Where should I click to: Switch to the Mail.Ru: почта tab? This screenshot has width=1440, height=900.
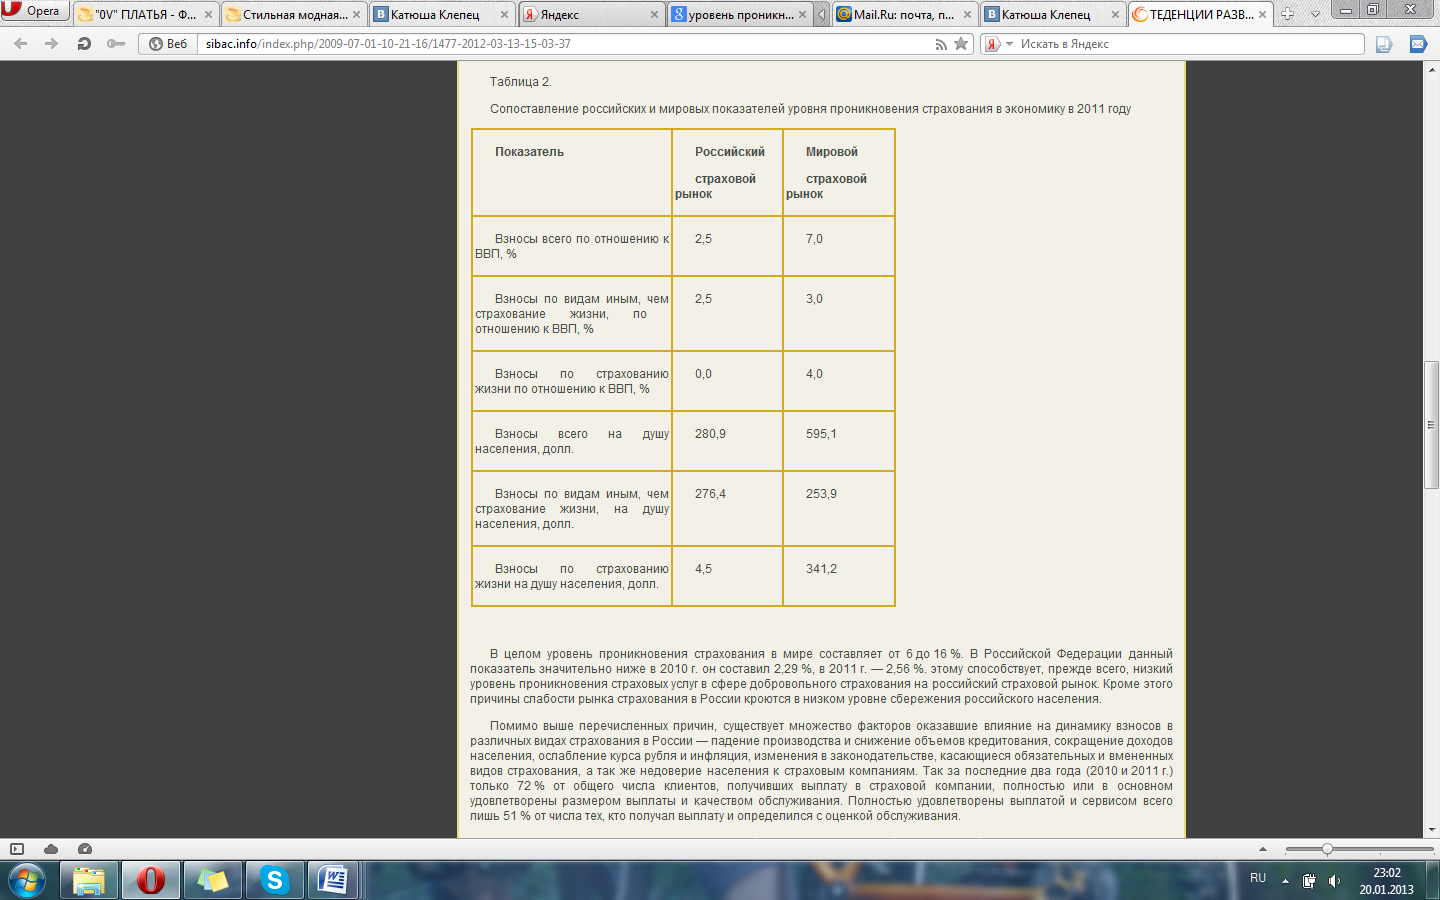905,15
